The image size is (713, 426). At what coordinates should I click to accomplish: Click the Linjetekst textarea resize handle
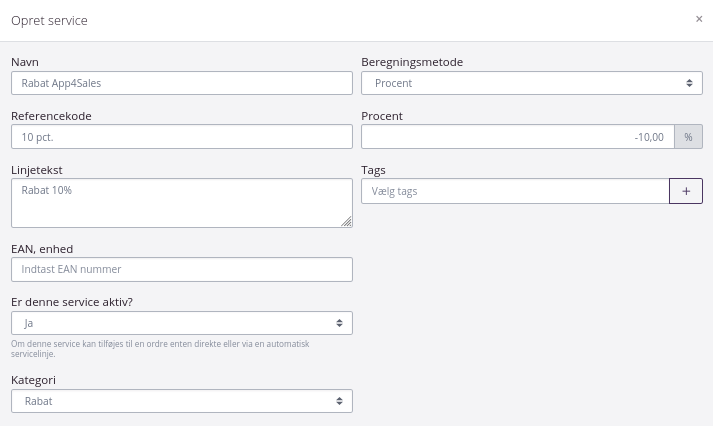[x=347, y=222]
